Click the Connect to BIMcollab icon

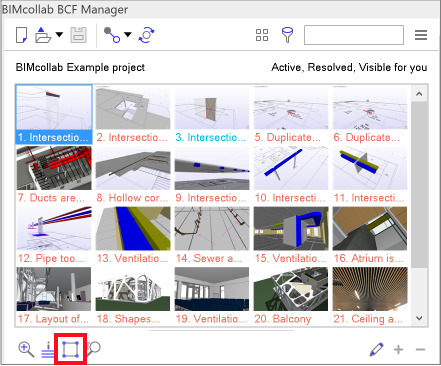(112, 35)
